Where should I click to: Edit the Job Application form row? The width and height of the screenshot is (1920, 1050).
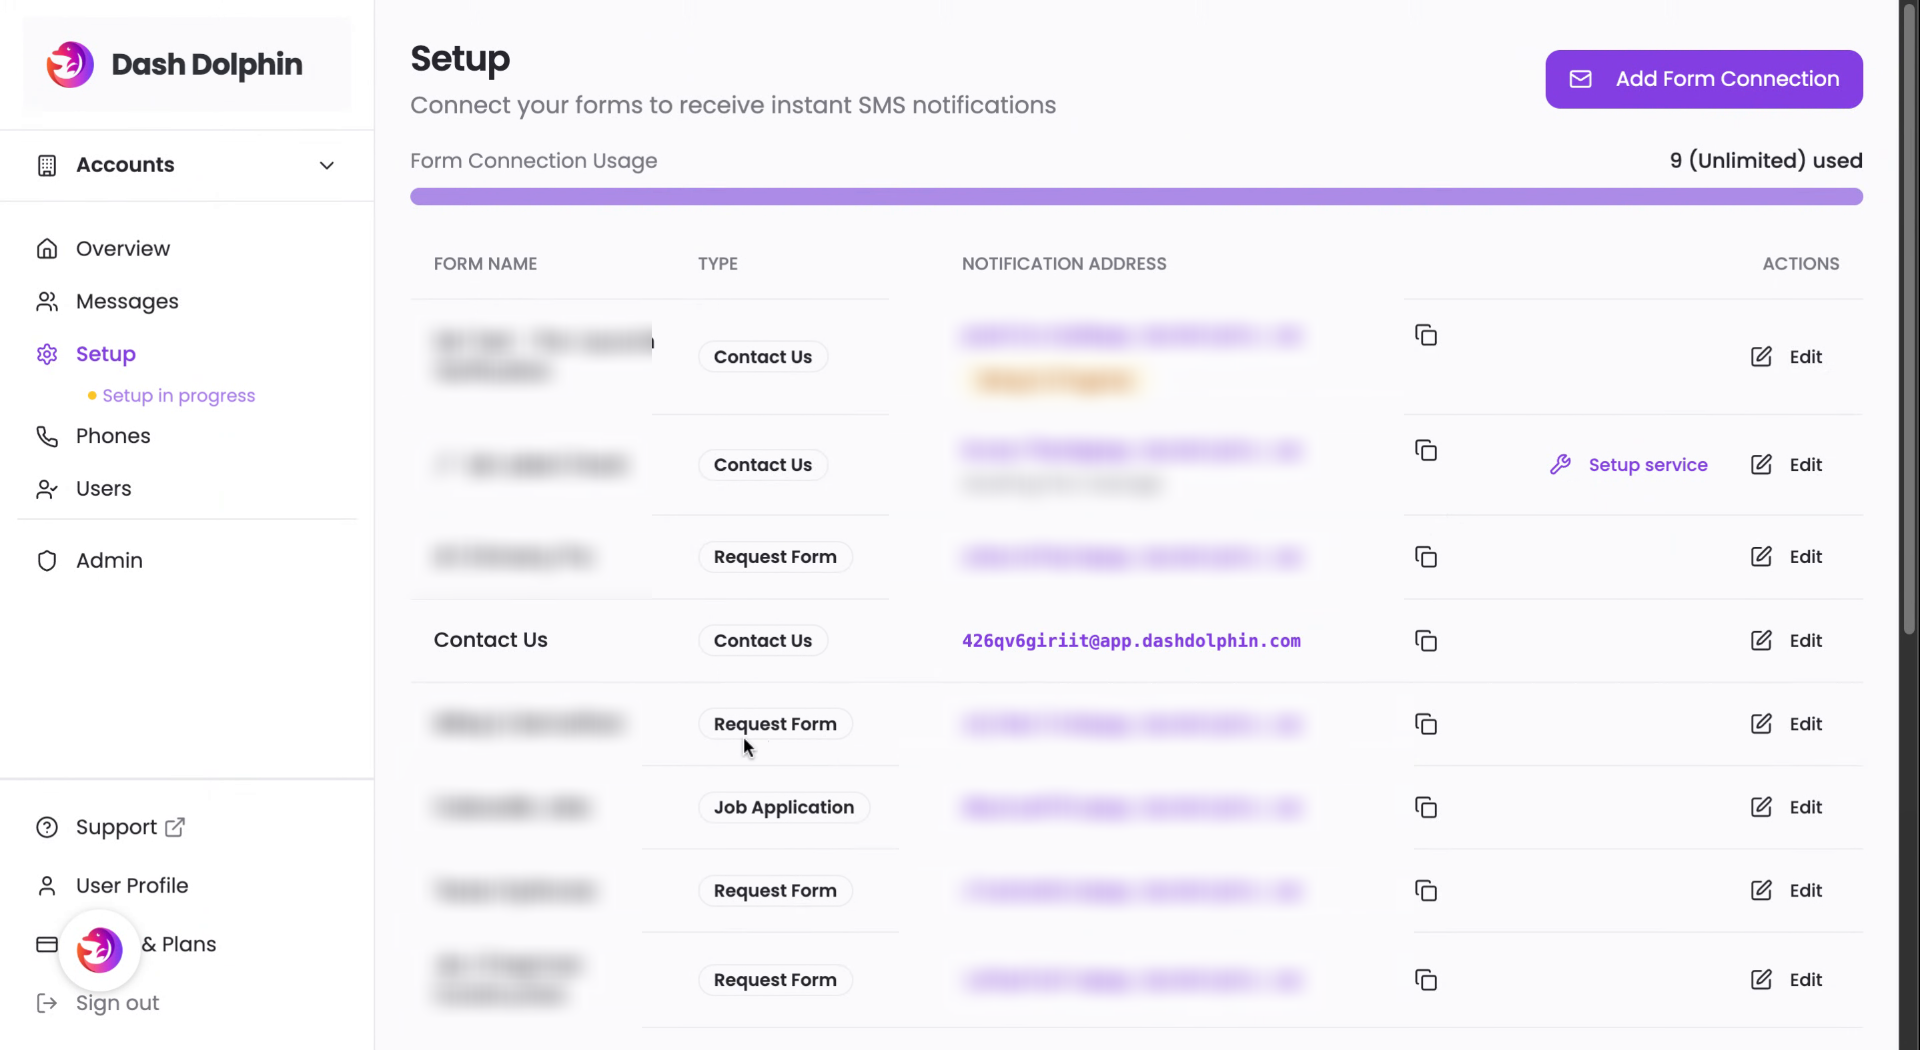click(1786, 807)
